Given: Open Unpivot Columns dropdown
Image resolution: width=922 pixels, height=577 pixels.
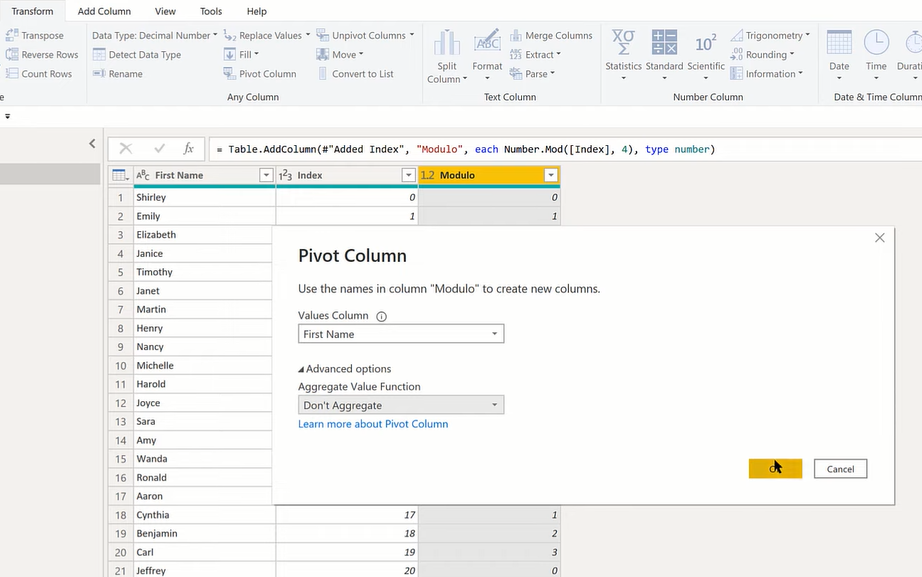Looking at the screenshot, I should point(365,35).
